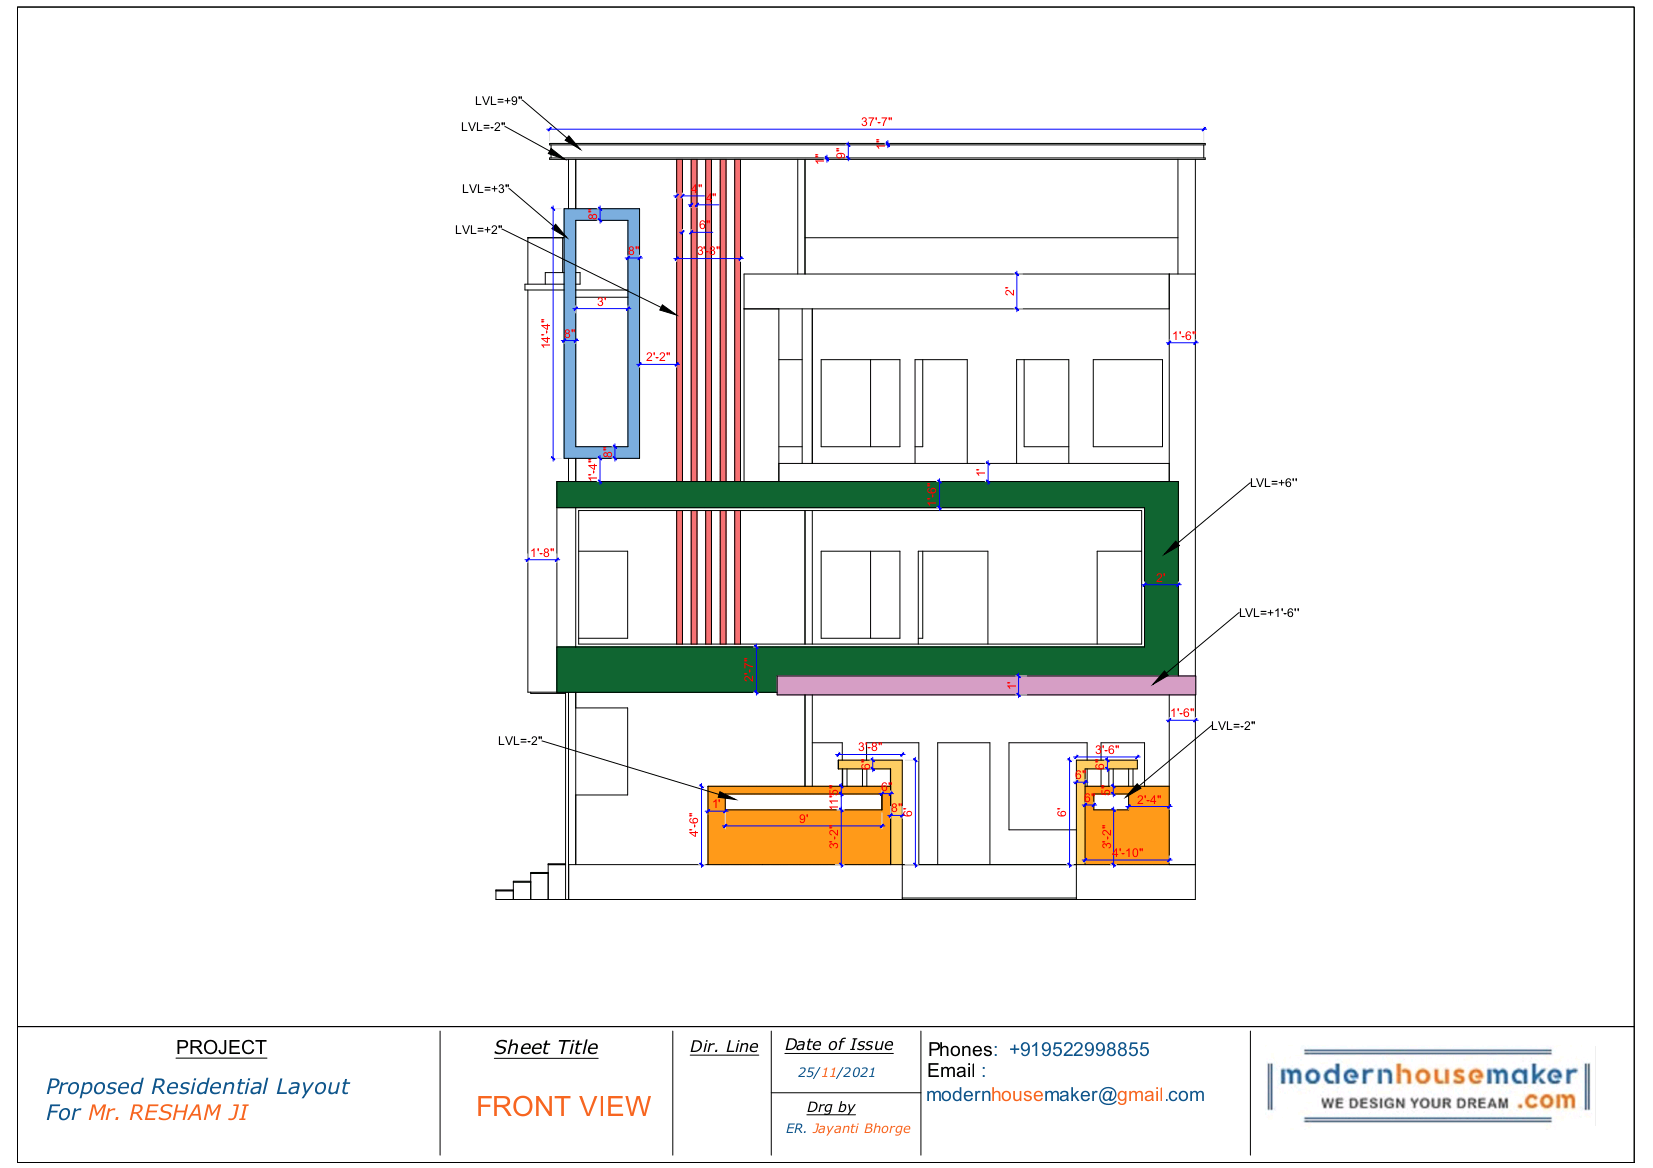Image resolution: width=1653 pixels, height=1168 pixels.
Task: Click the pink horizontal slab
Action: click(x=986, y=685)
